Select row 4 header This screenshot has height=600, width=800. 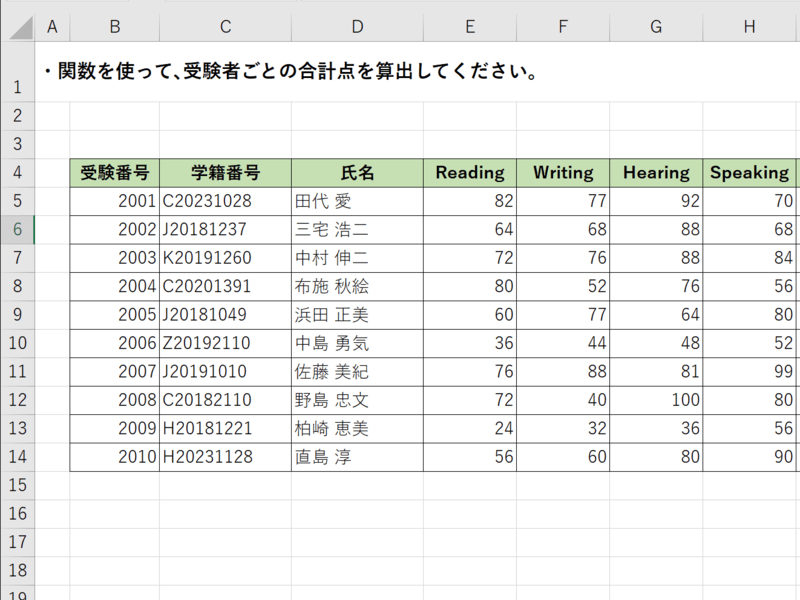17,173
